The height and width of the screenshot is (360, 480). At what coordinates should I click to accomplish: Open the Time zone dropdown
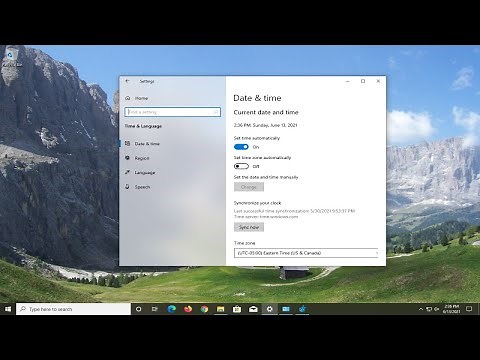tap(307, 253)
